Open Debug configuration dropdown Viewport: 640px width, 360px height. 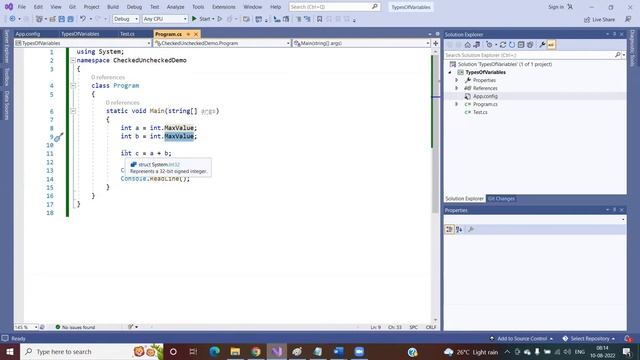point(126,19)
